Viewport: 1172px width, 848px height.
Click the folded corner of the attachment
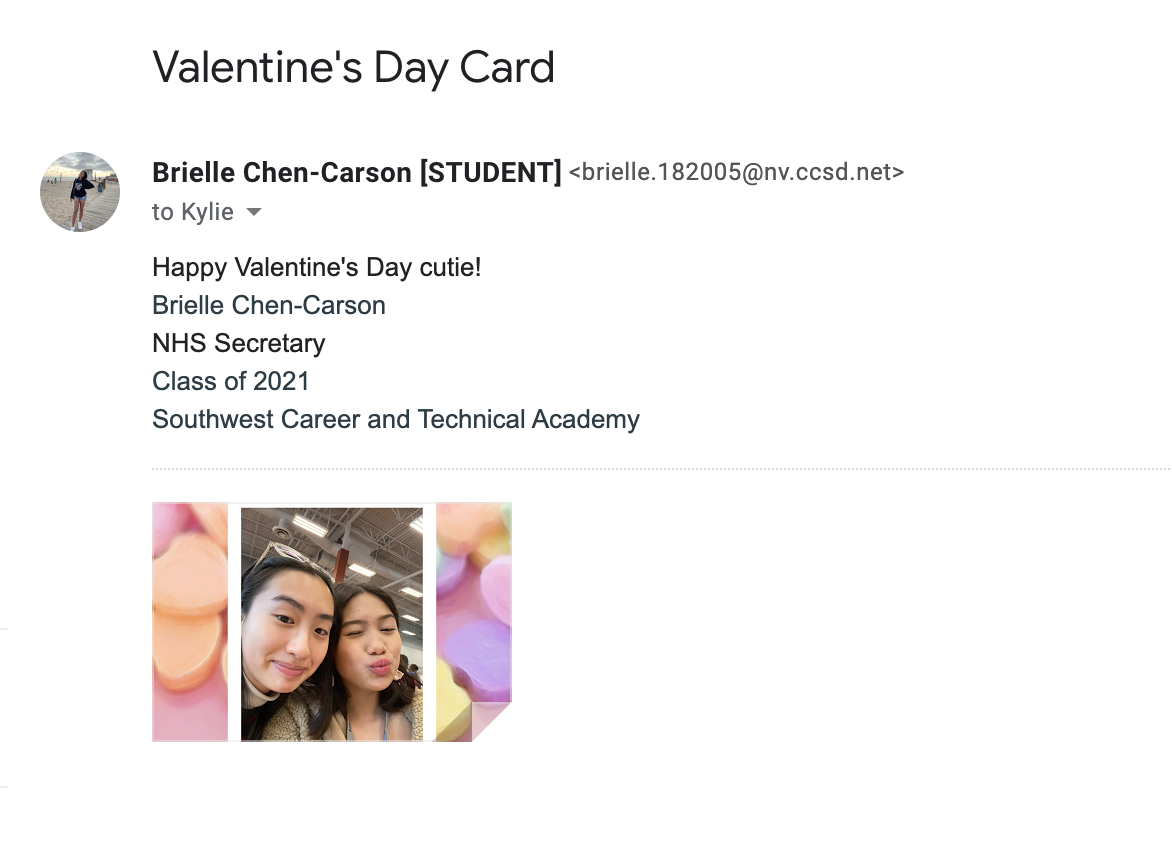[x=491, y=721]
